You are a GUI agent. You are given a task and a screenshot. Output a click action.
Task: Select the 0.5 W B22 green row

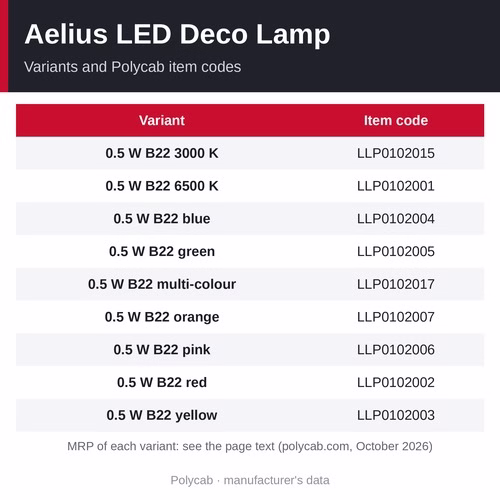coord(250,251)
